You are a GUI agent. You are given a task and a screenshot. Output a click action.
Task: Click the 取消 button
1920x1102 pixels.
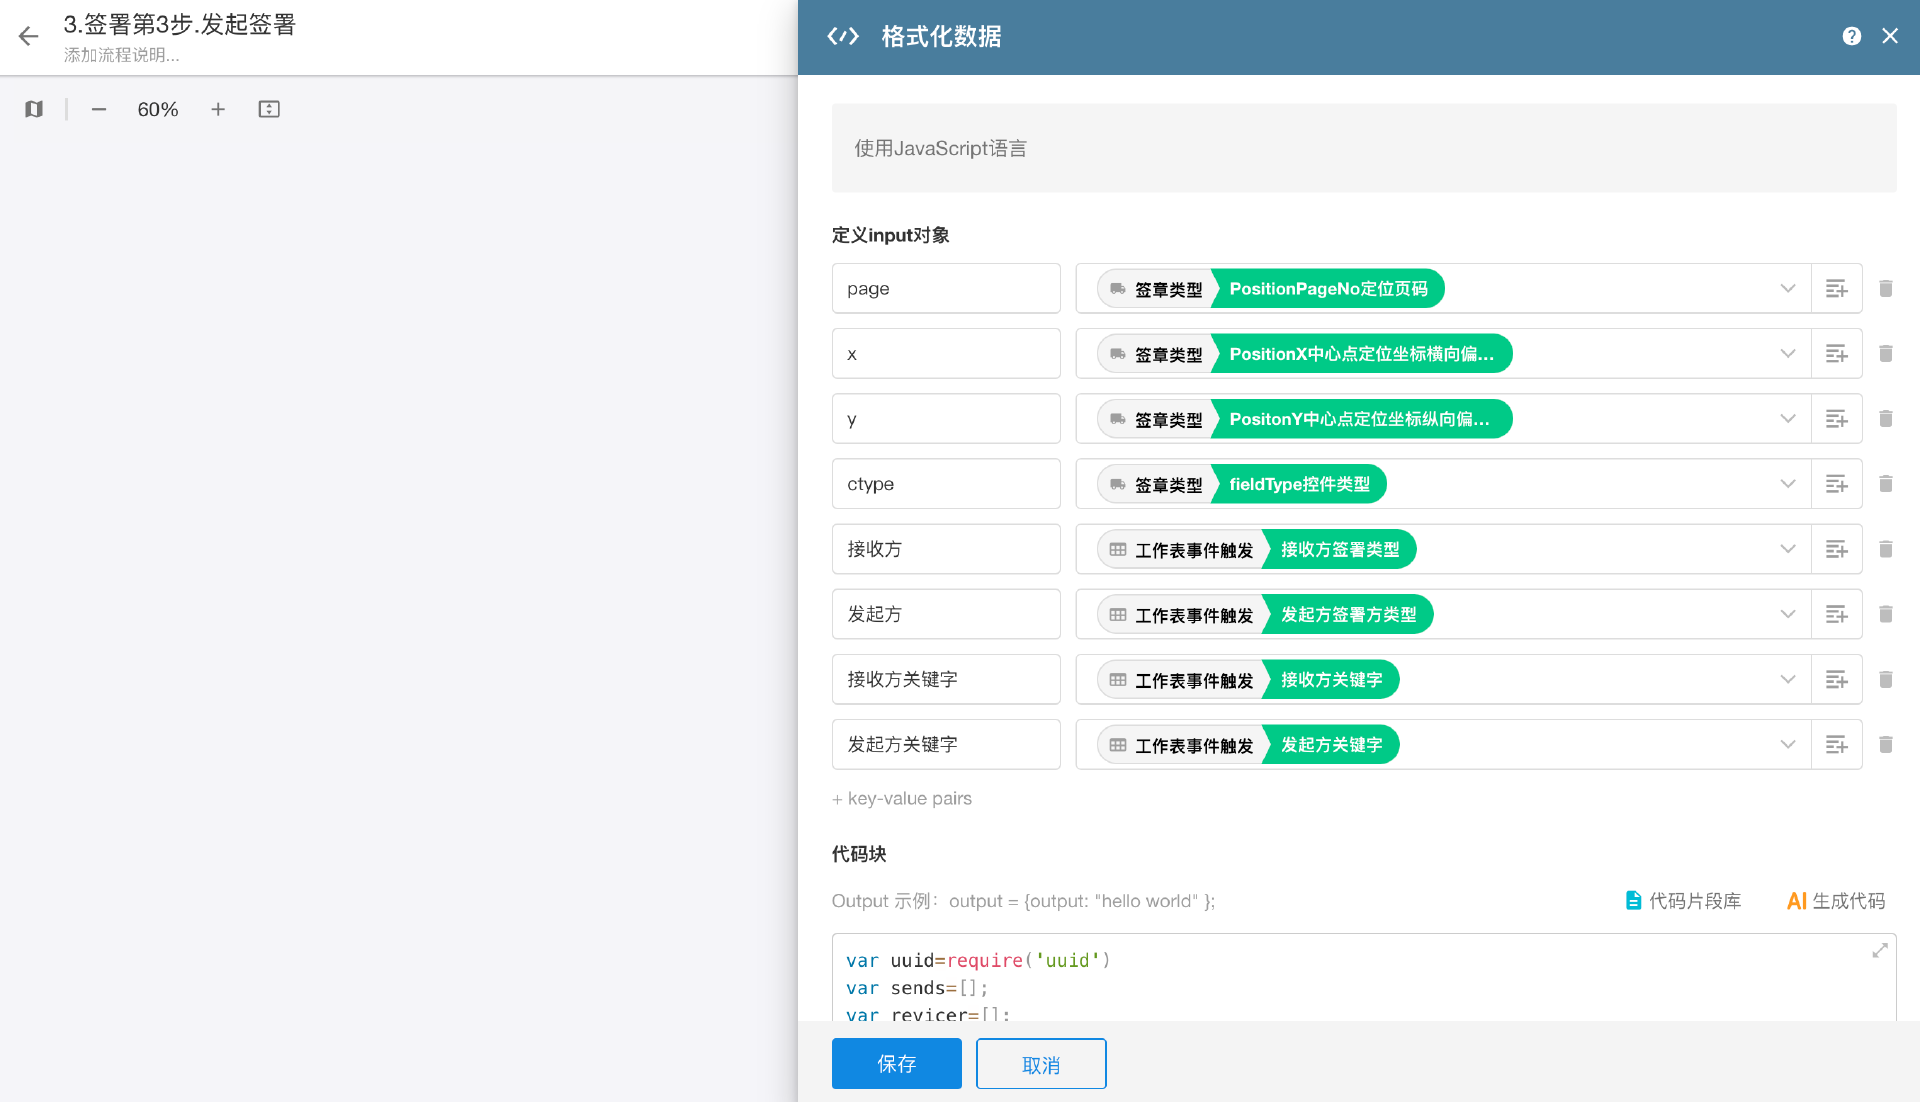1040,1064
